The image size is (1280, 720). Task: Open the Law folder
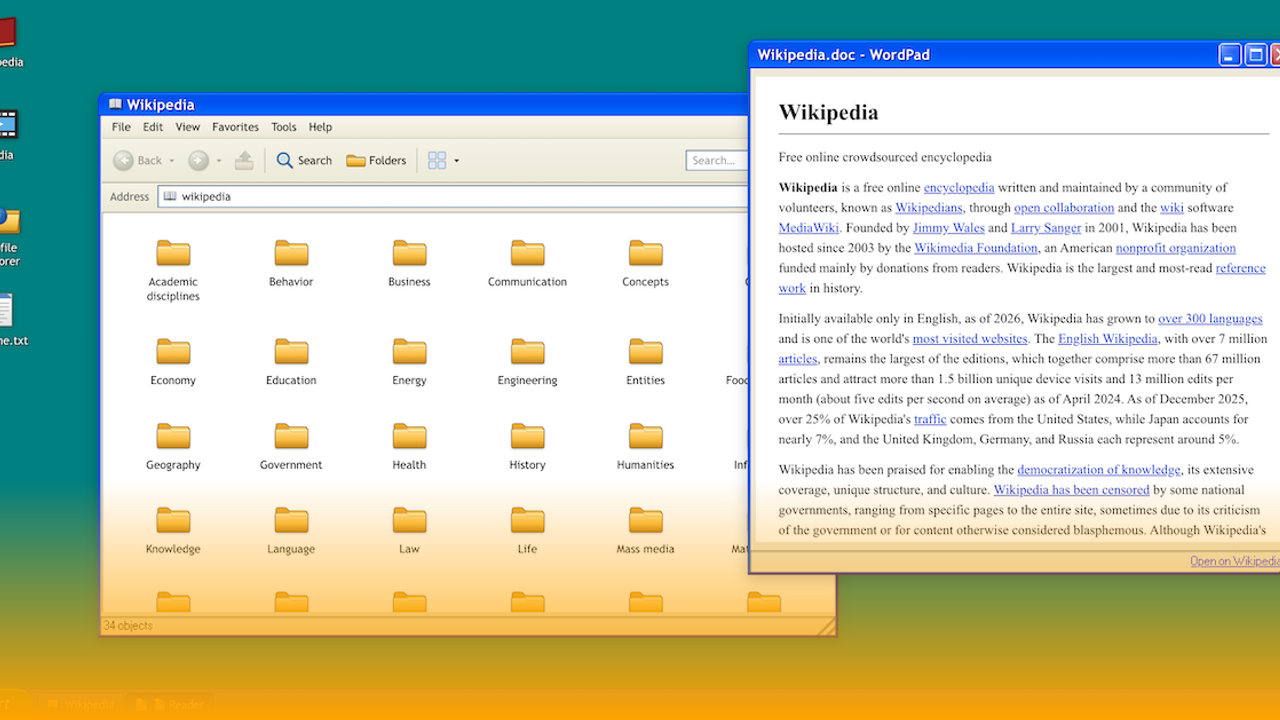409,530
